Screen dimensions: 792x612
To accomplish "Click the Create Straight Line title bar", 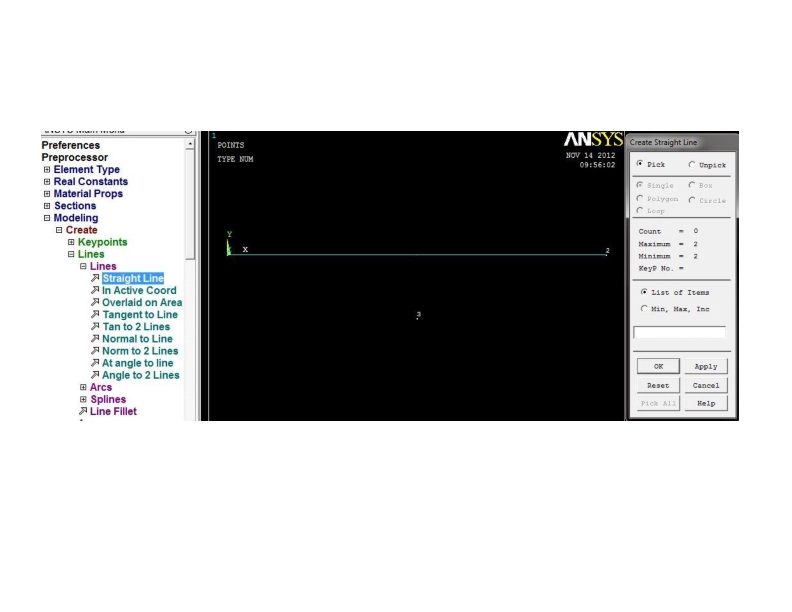I will coord(682,142).
